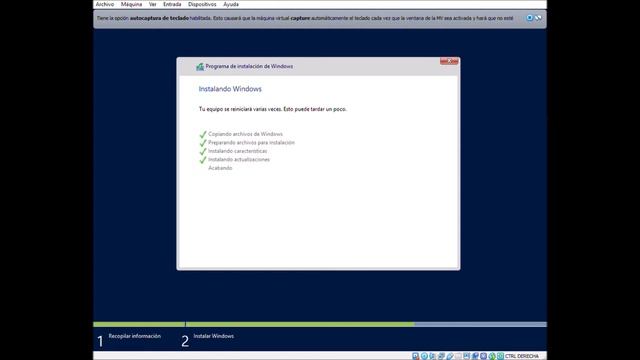Click the virtualization V icon in the status bar
The height and width of the screenshot is (360, 640).
tap(484, 356)
